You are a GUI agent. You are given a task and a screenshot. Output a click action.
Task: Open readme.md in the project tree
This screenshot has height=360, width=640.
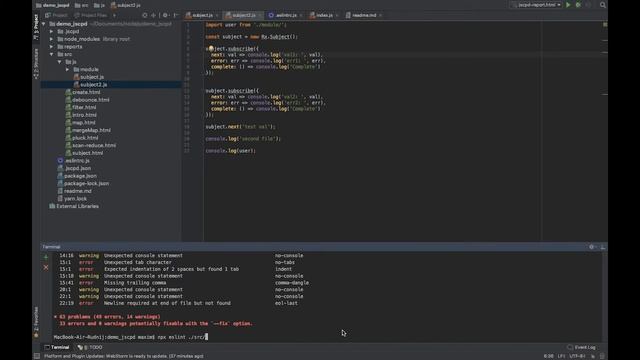75,191
